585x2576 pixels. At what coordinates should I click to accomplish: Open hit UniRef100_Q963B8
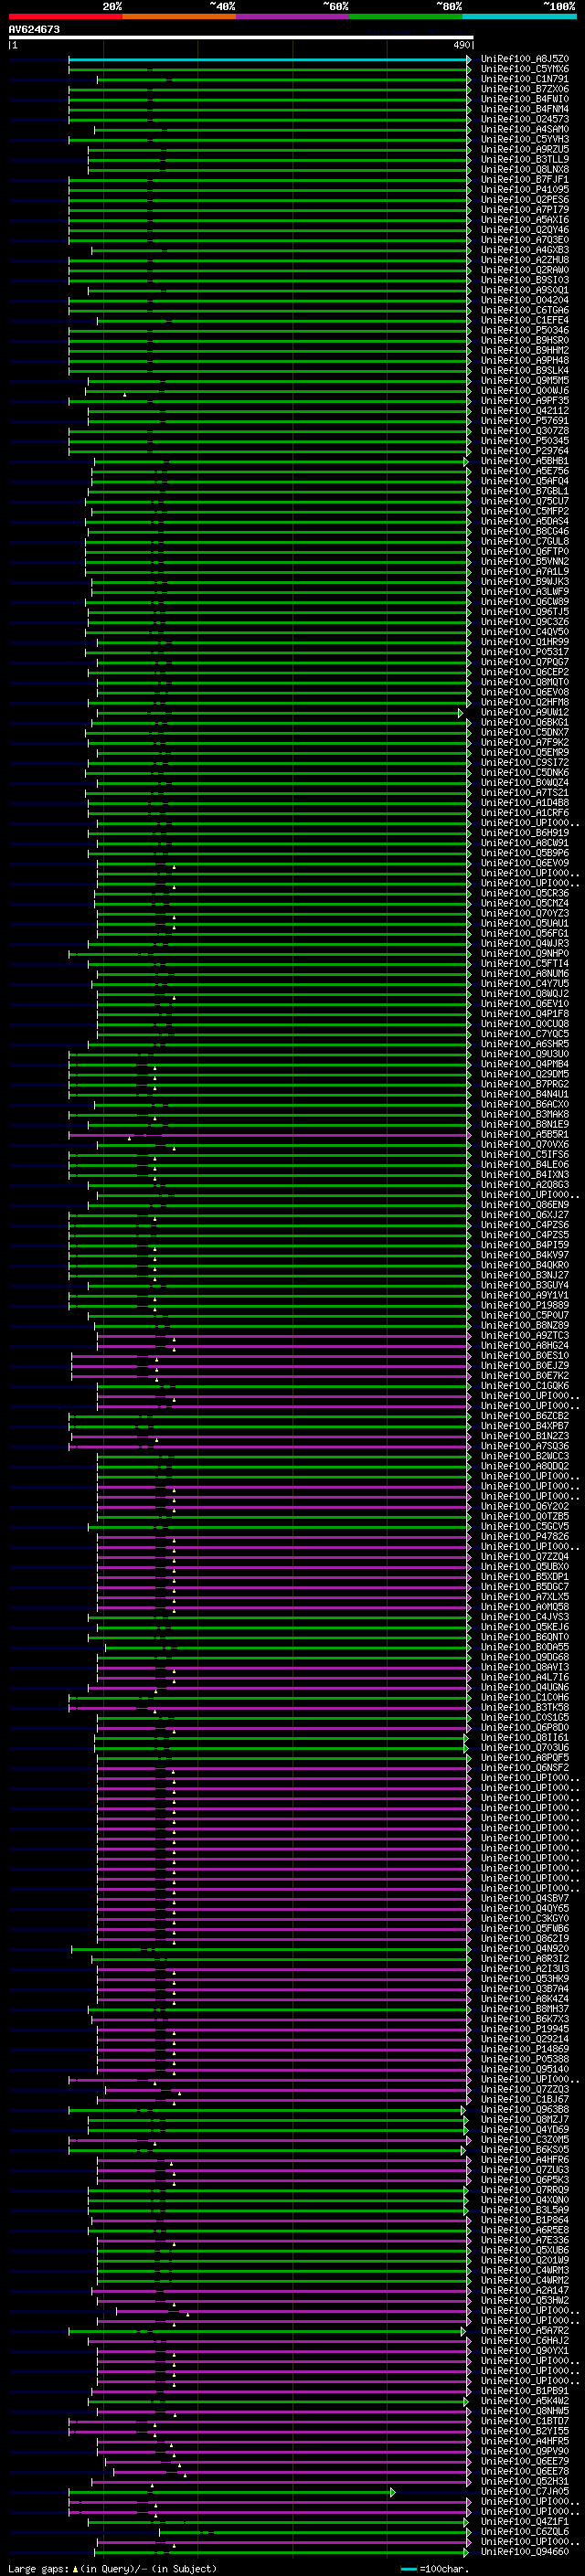click(x=525, y=2109)
